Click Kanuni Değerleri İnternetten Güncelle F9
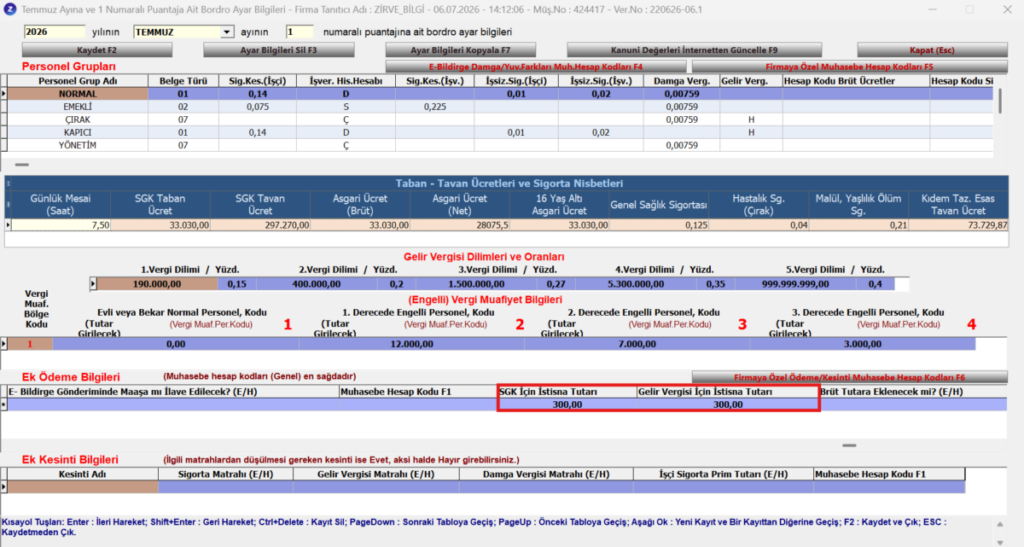The height and width of the screenshot is (547, 1024). [694, 50]
